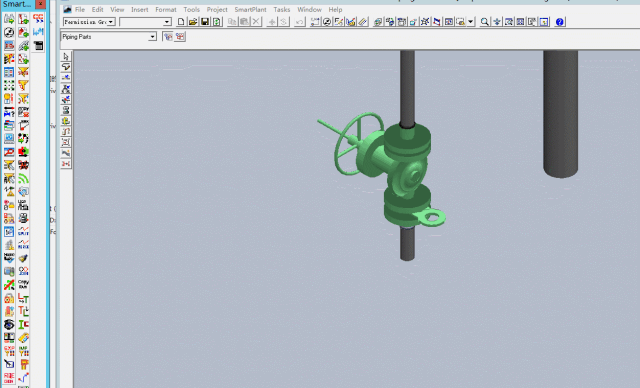Click the IMP icon in Smart palette

tap(23, 350)
